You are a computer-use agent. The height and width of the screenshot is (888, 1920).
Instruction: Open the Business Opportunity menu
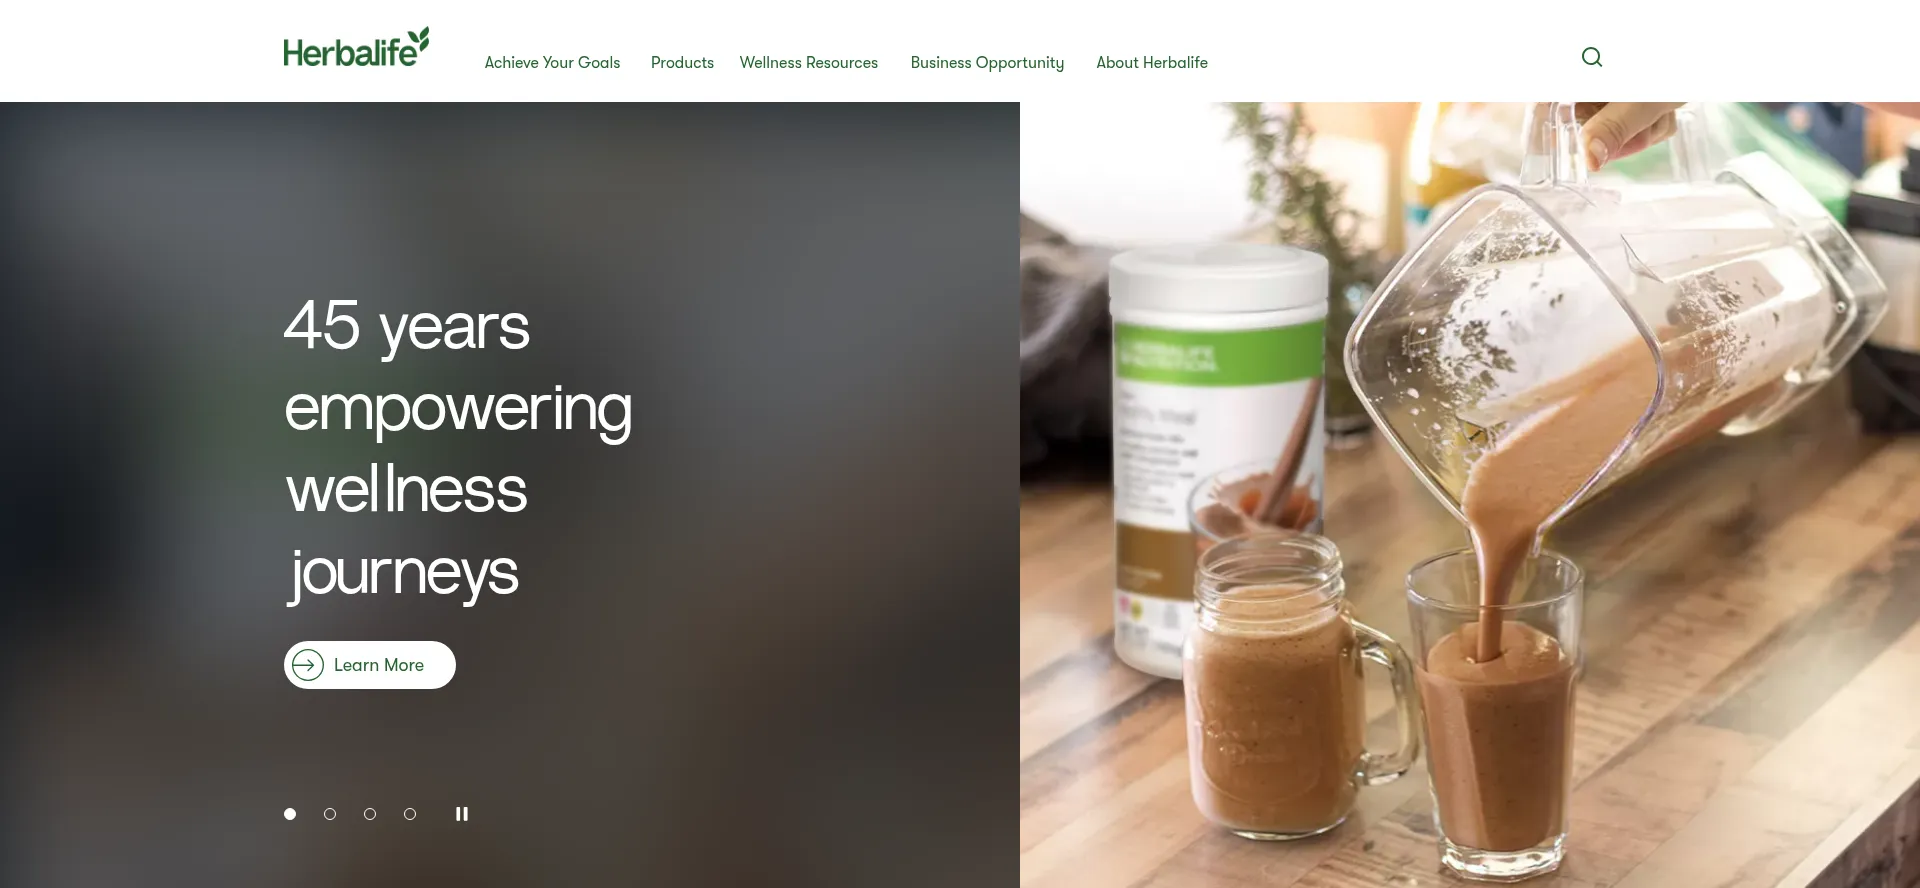click(987, 62)
